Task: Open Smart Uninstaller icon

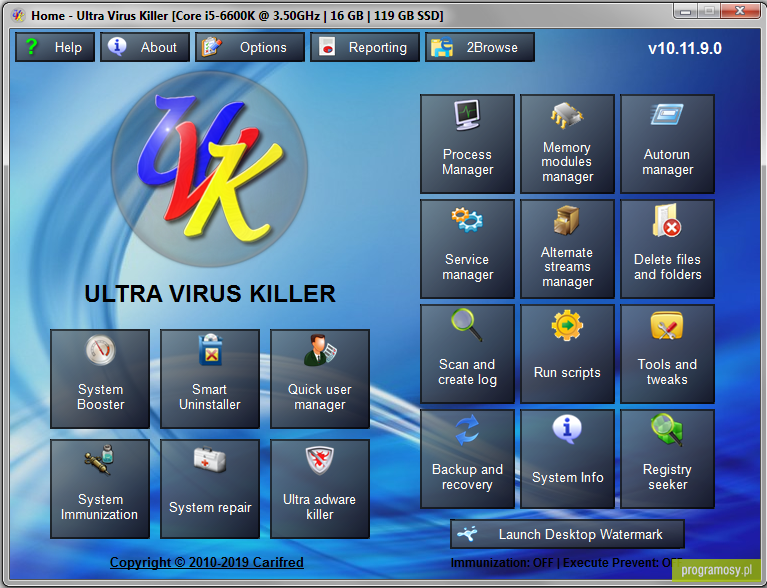Action: click(x=210, y=350)
